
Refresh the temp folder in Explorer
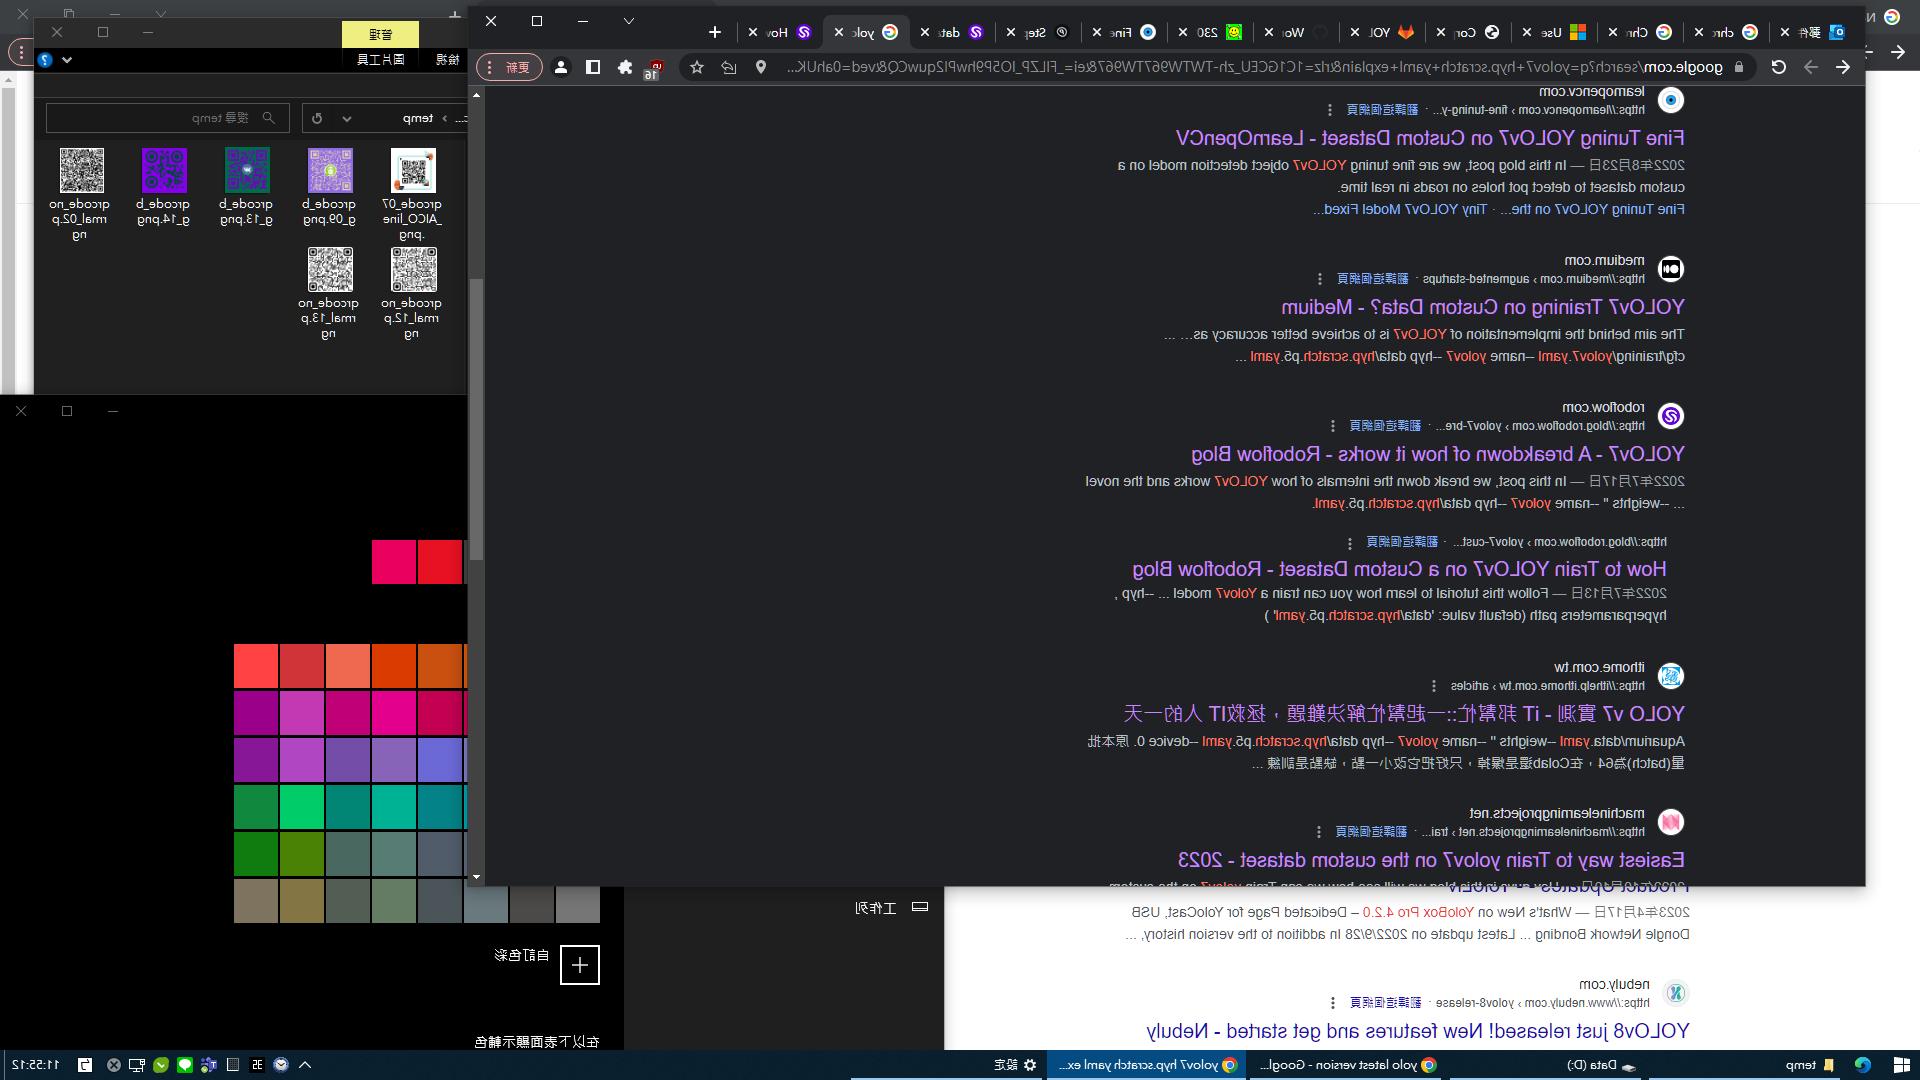pos(317,118)
